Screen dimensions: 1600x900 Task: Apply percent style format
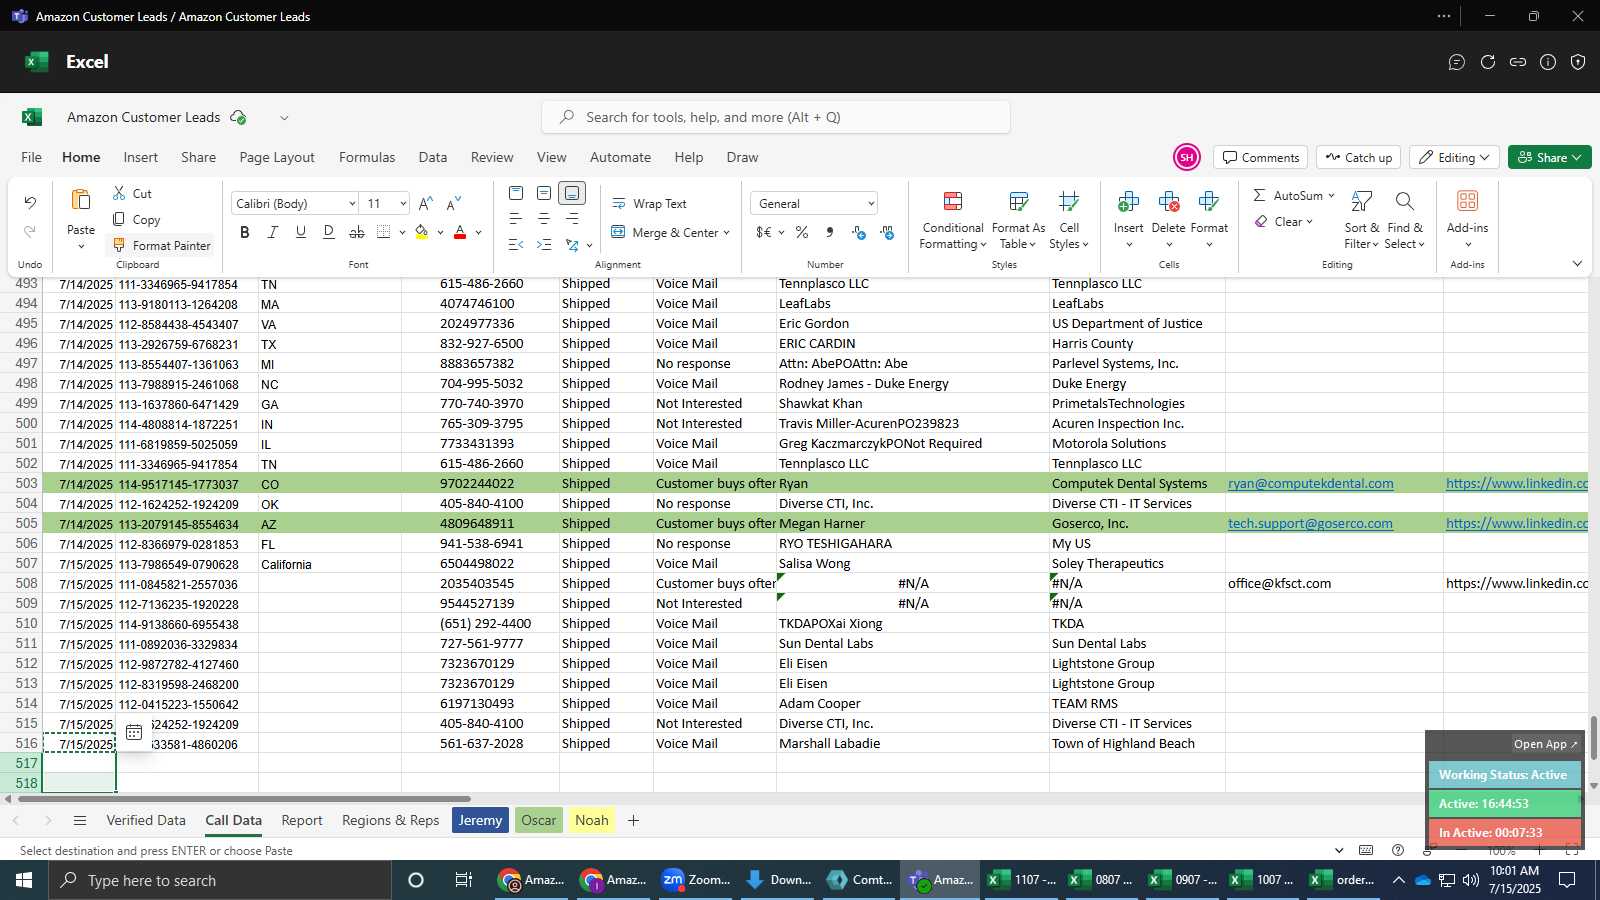tap(802, 232)
